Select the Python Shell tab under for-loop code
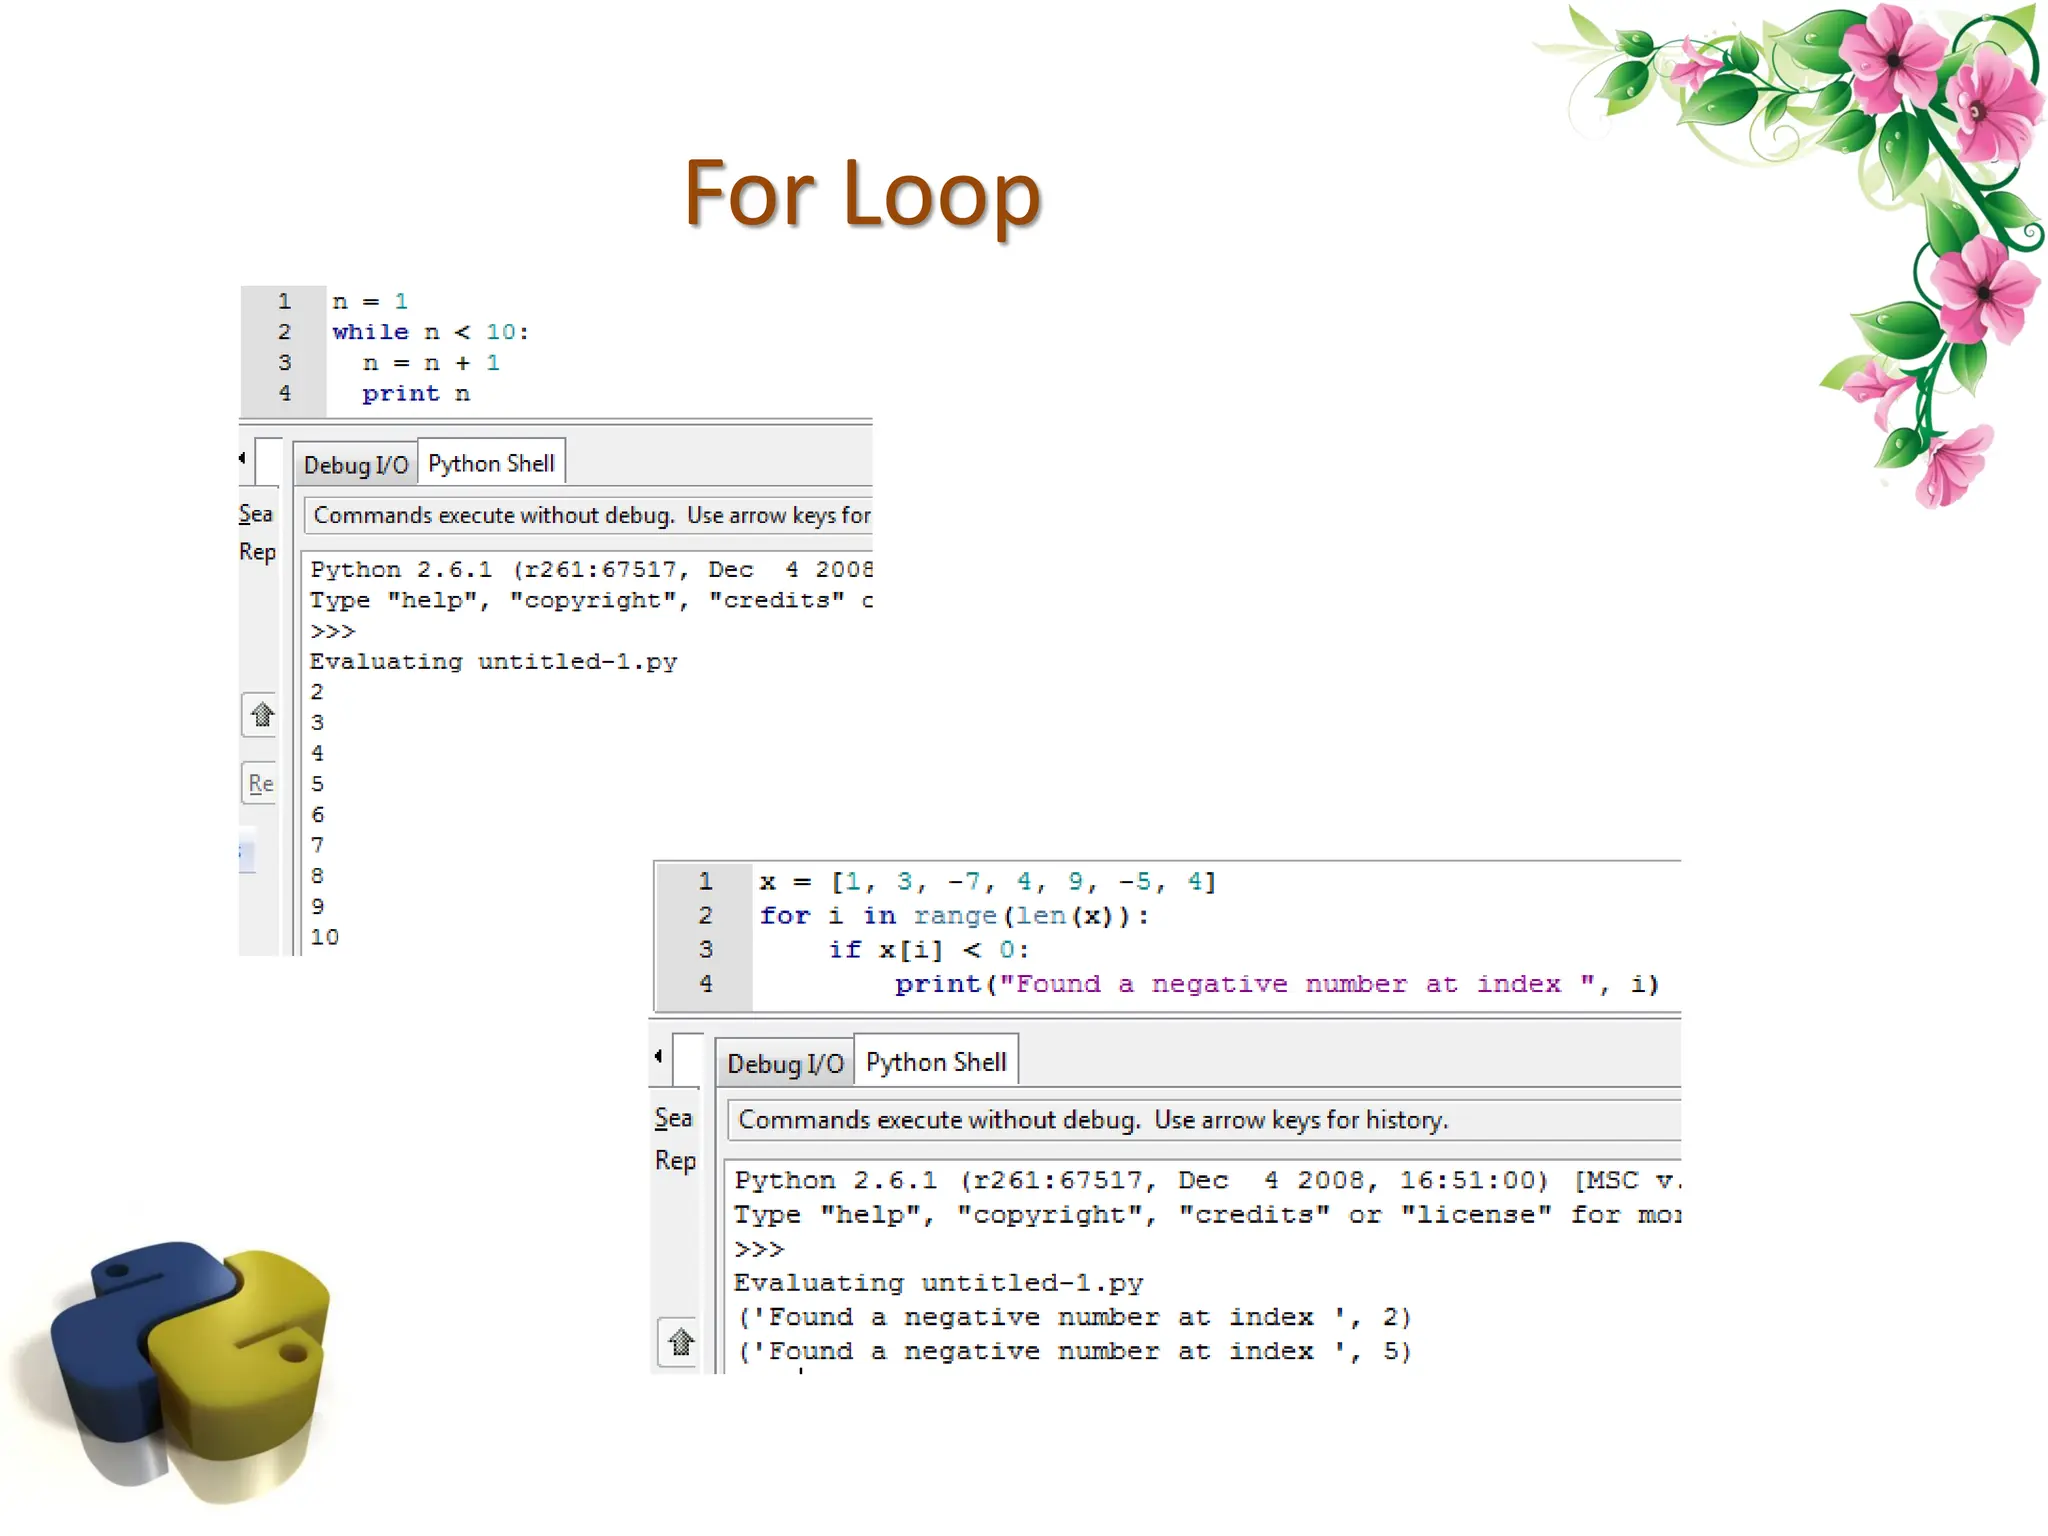 click(x=936, y=1062)
